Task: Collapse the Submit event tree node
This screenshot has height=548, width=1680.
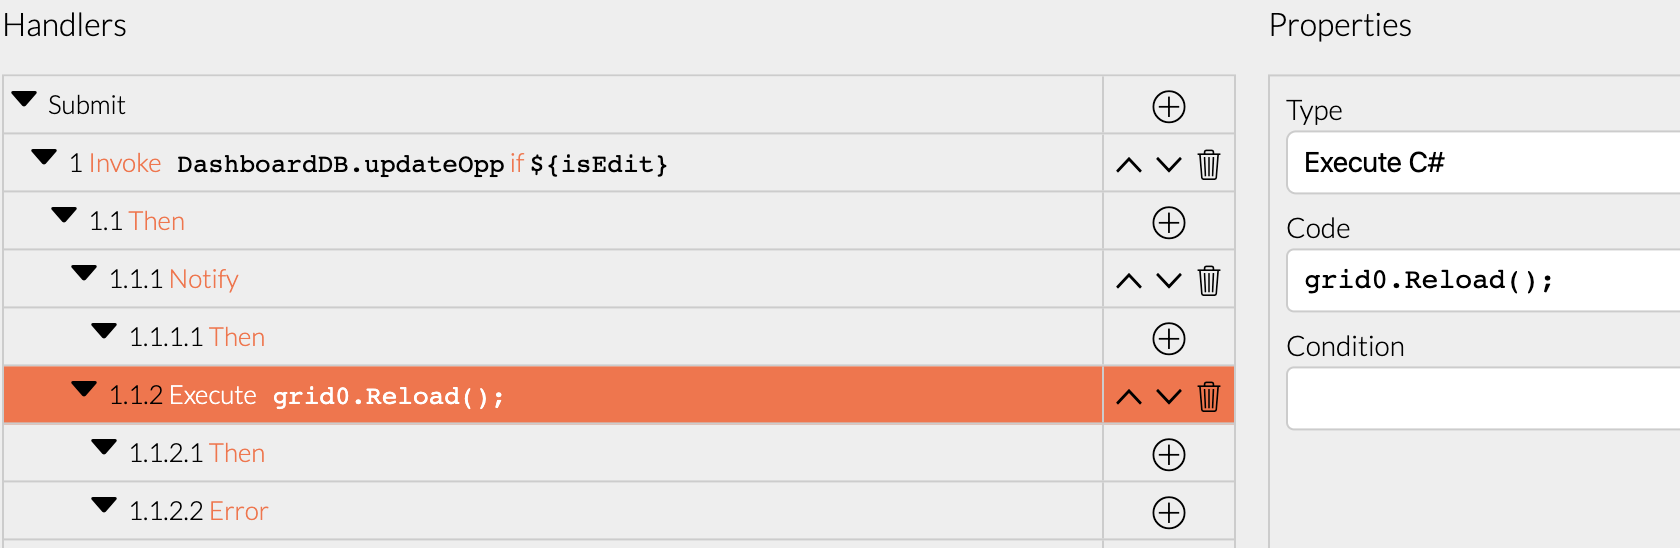Action: tap(24, 99)
